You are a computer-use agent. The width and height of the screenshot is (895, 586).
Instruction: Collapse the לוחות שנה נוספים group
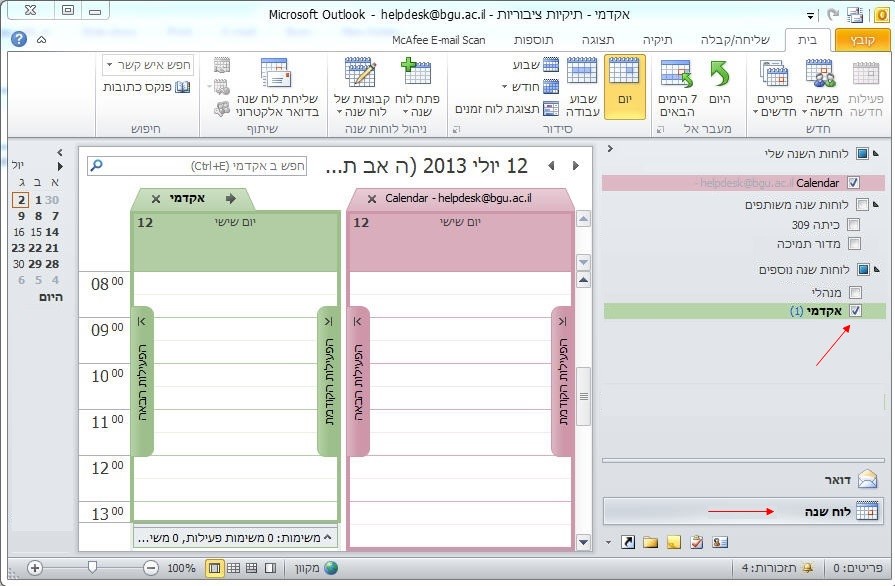877,269
